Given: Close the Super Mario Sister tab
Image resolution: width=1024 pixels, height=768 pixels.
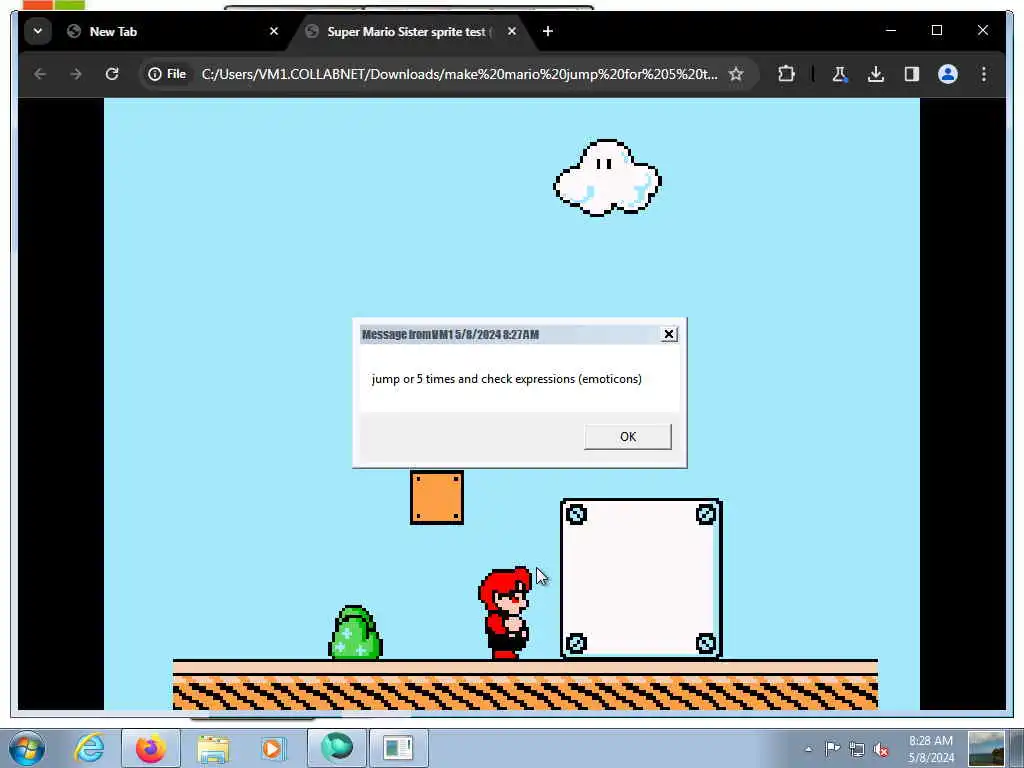Looking at the screenshot, I should point(512,31).
